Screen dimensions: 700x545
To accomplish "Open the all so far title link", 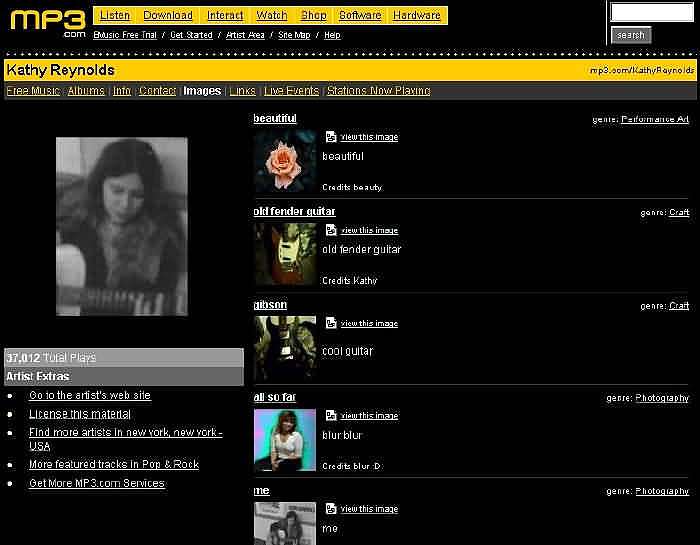I will (275, 397).
